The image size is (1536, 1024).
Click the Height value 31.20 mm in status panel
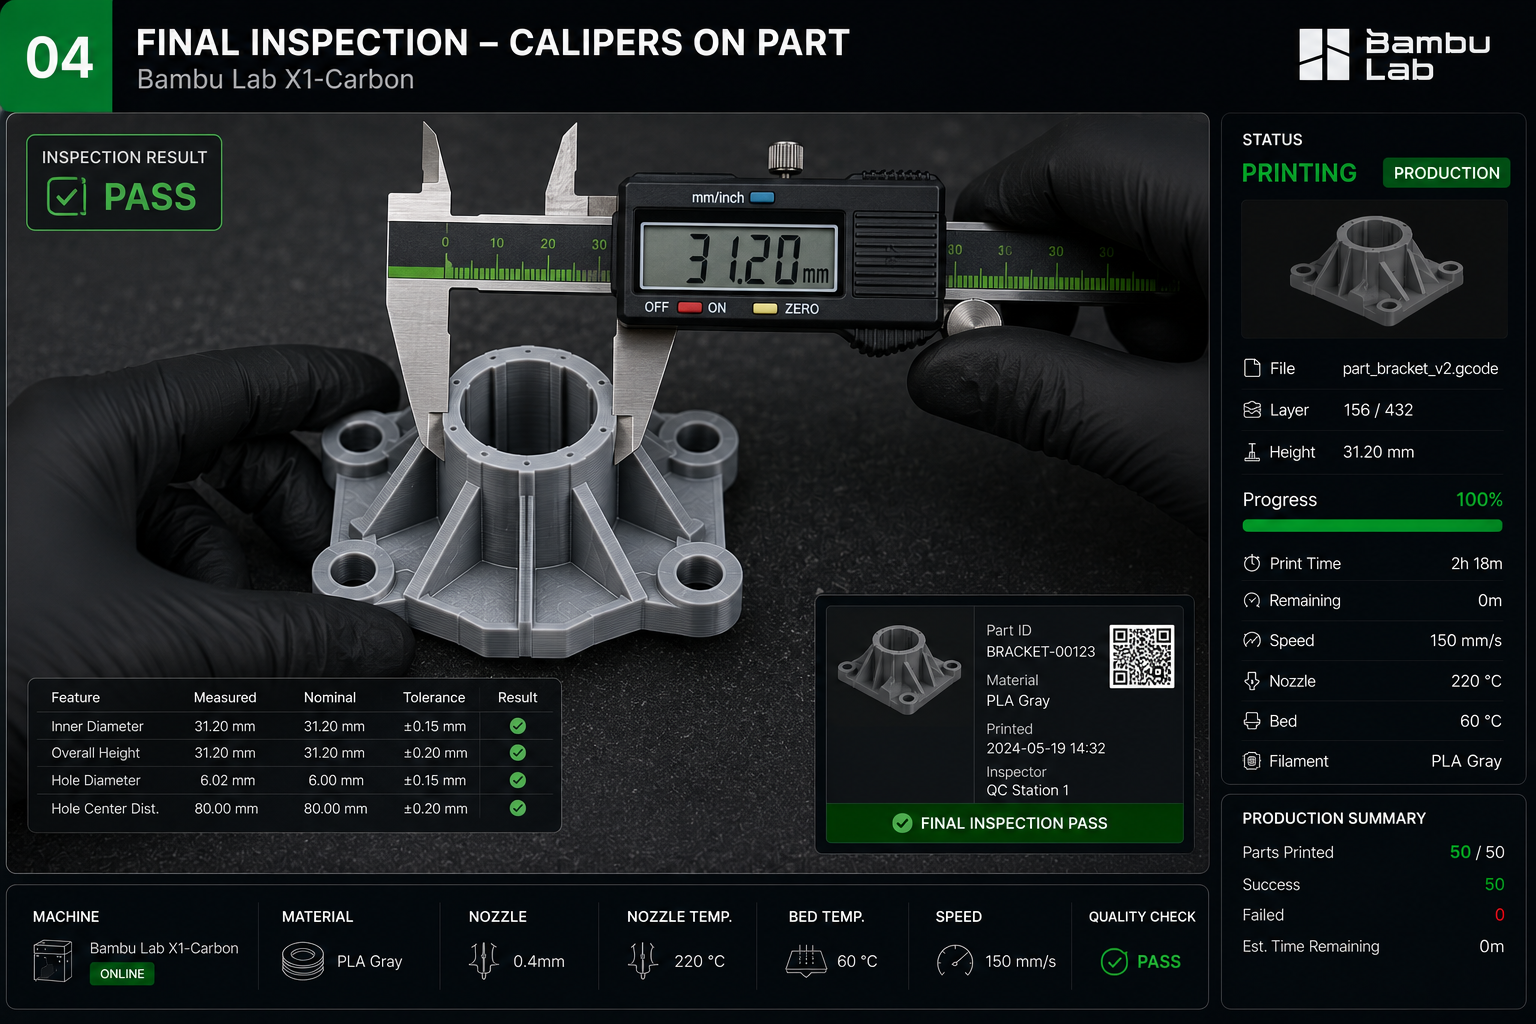point(1378,452)
